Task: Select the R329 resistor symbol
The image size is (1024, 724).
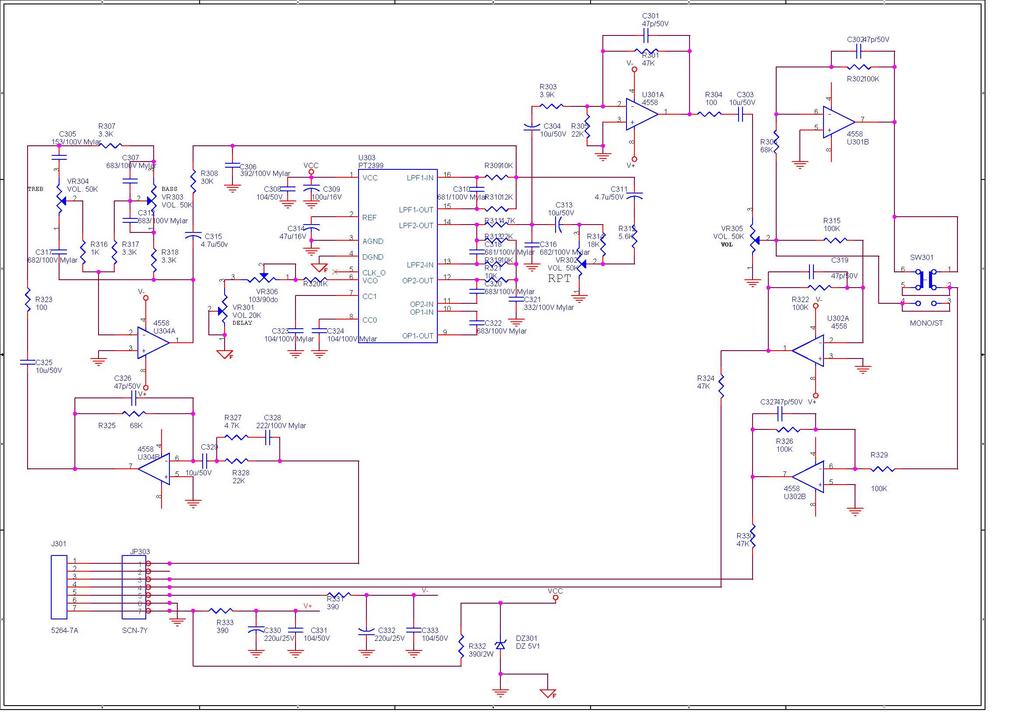Action: click(883, 469)
